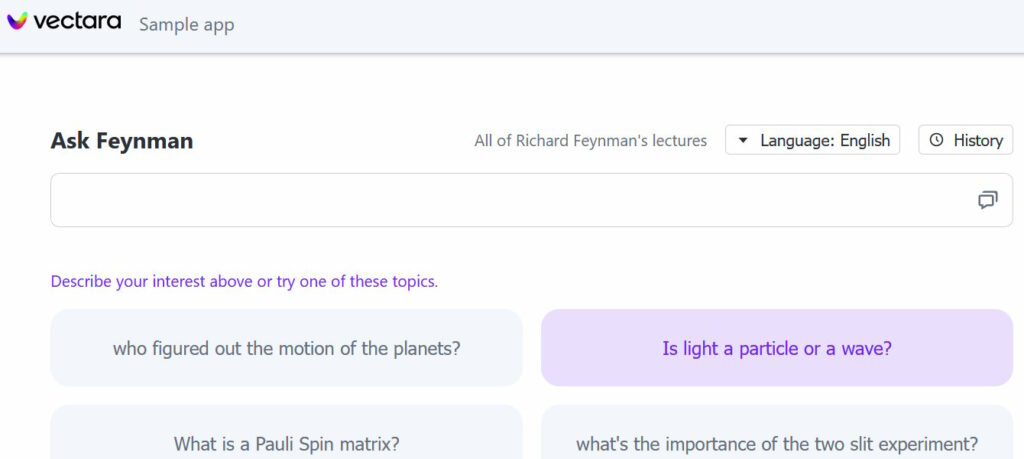Click the 'try one of these topics' phrase
1024x459 pixels.
(357, 282)
